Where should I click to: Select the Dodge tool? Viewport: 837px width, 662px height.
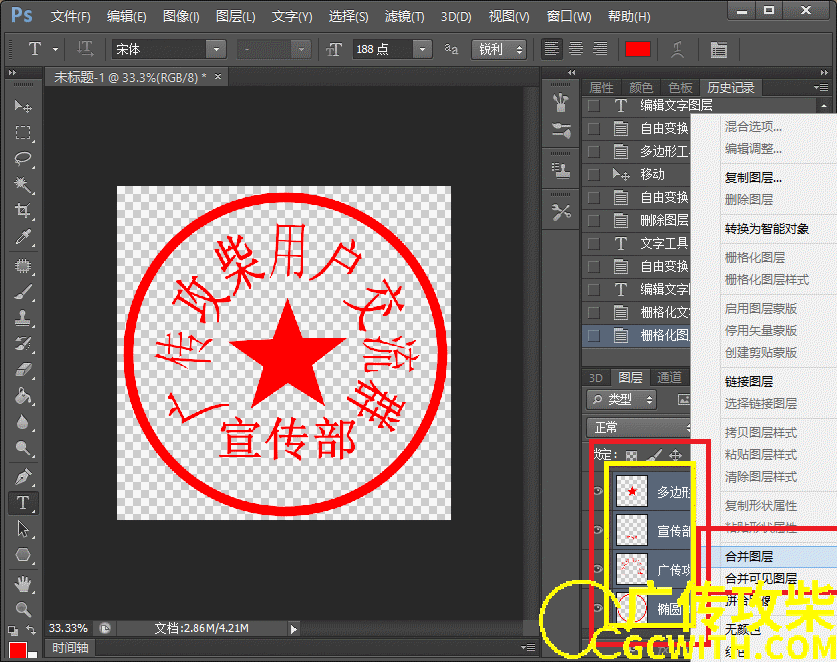tap(23, 448)
